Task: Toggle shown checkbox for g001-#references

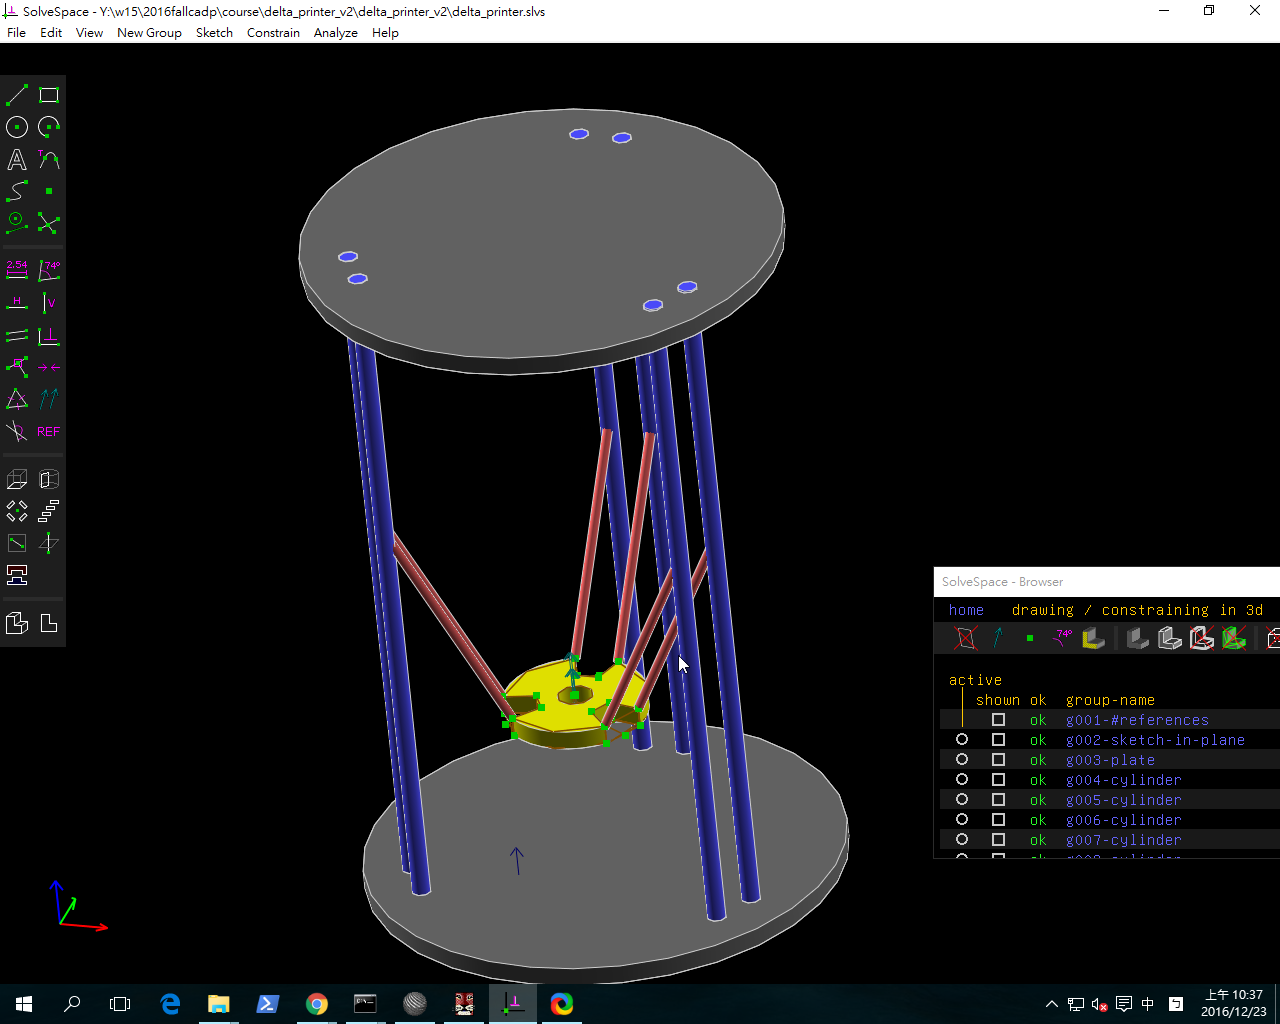Action: tap(998, 720)
